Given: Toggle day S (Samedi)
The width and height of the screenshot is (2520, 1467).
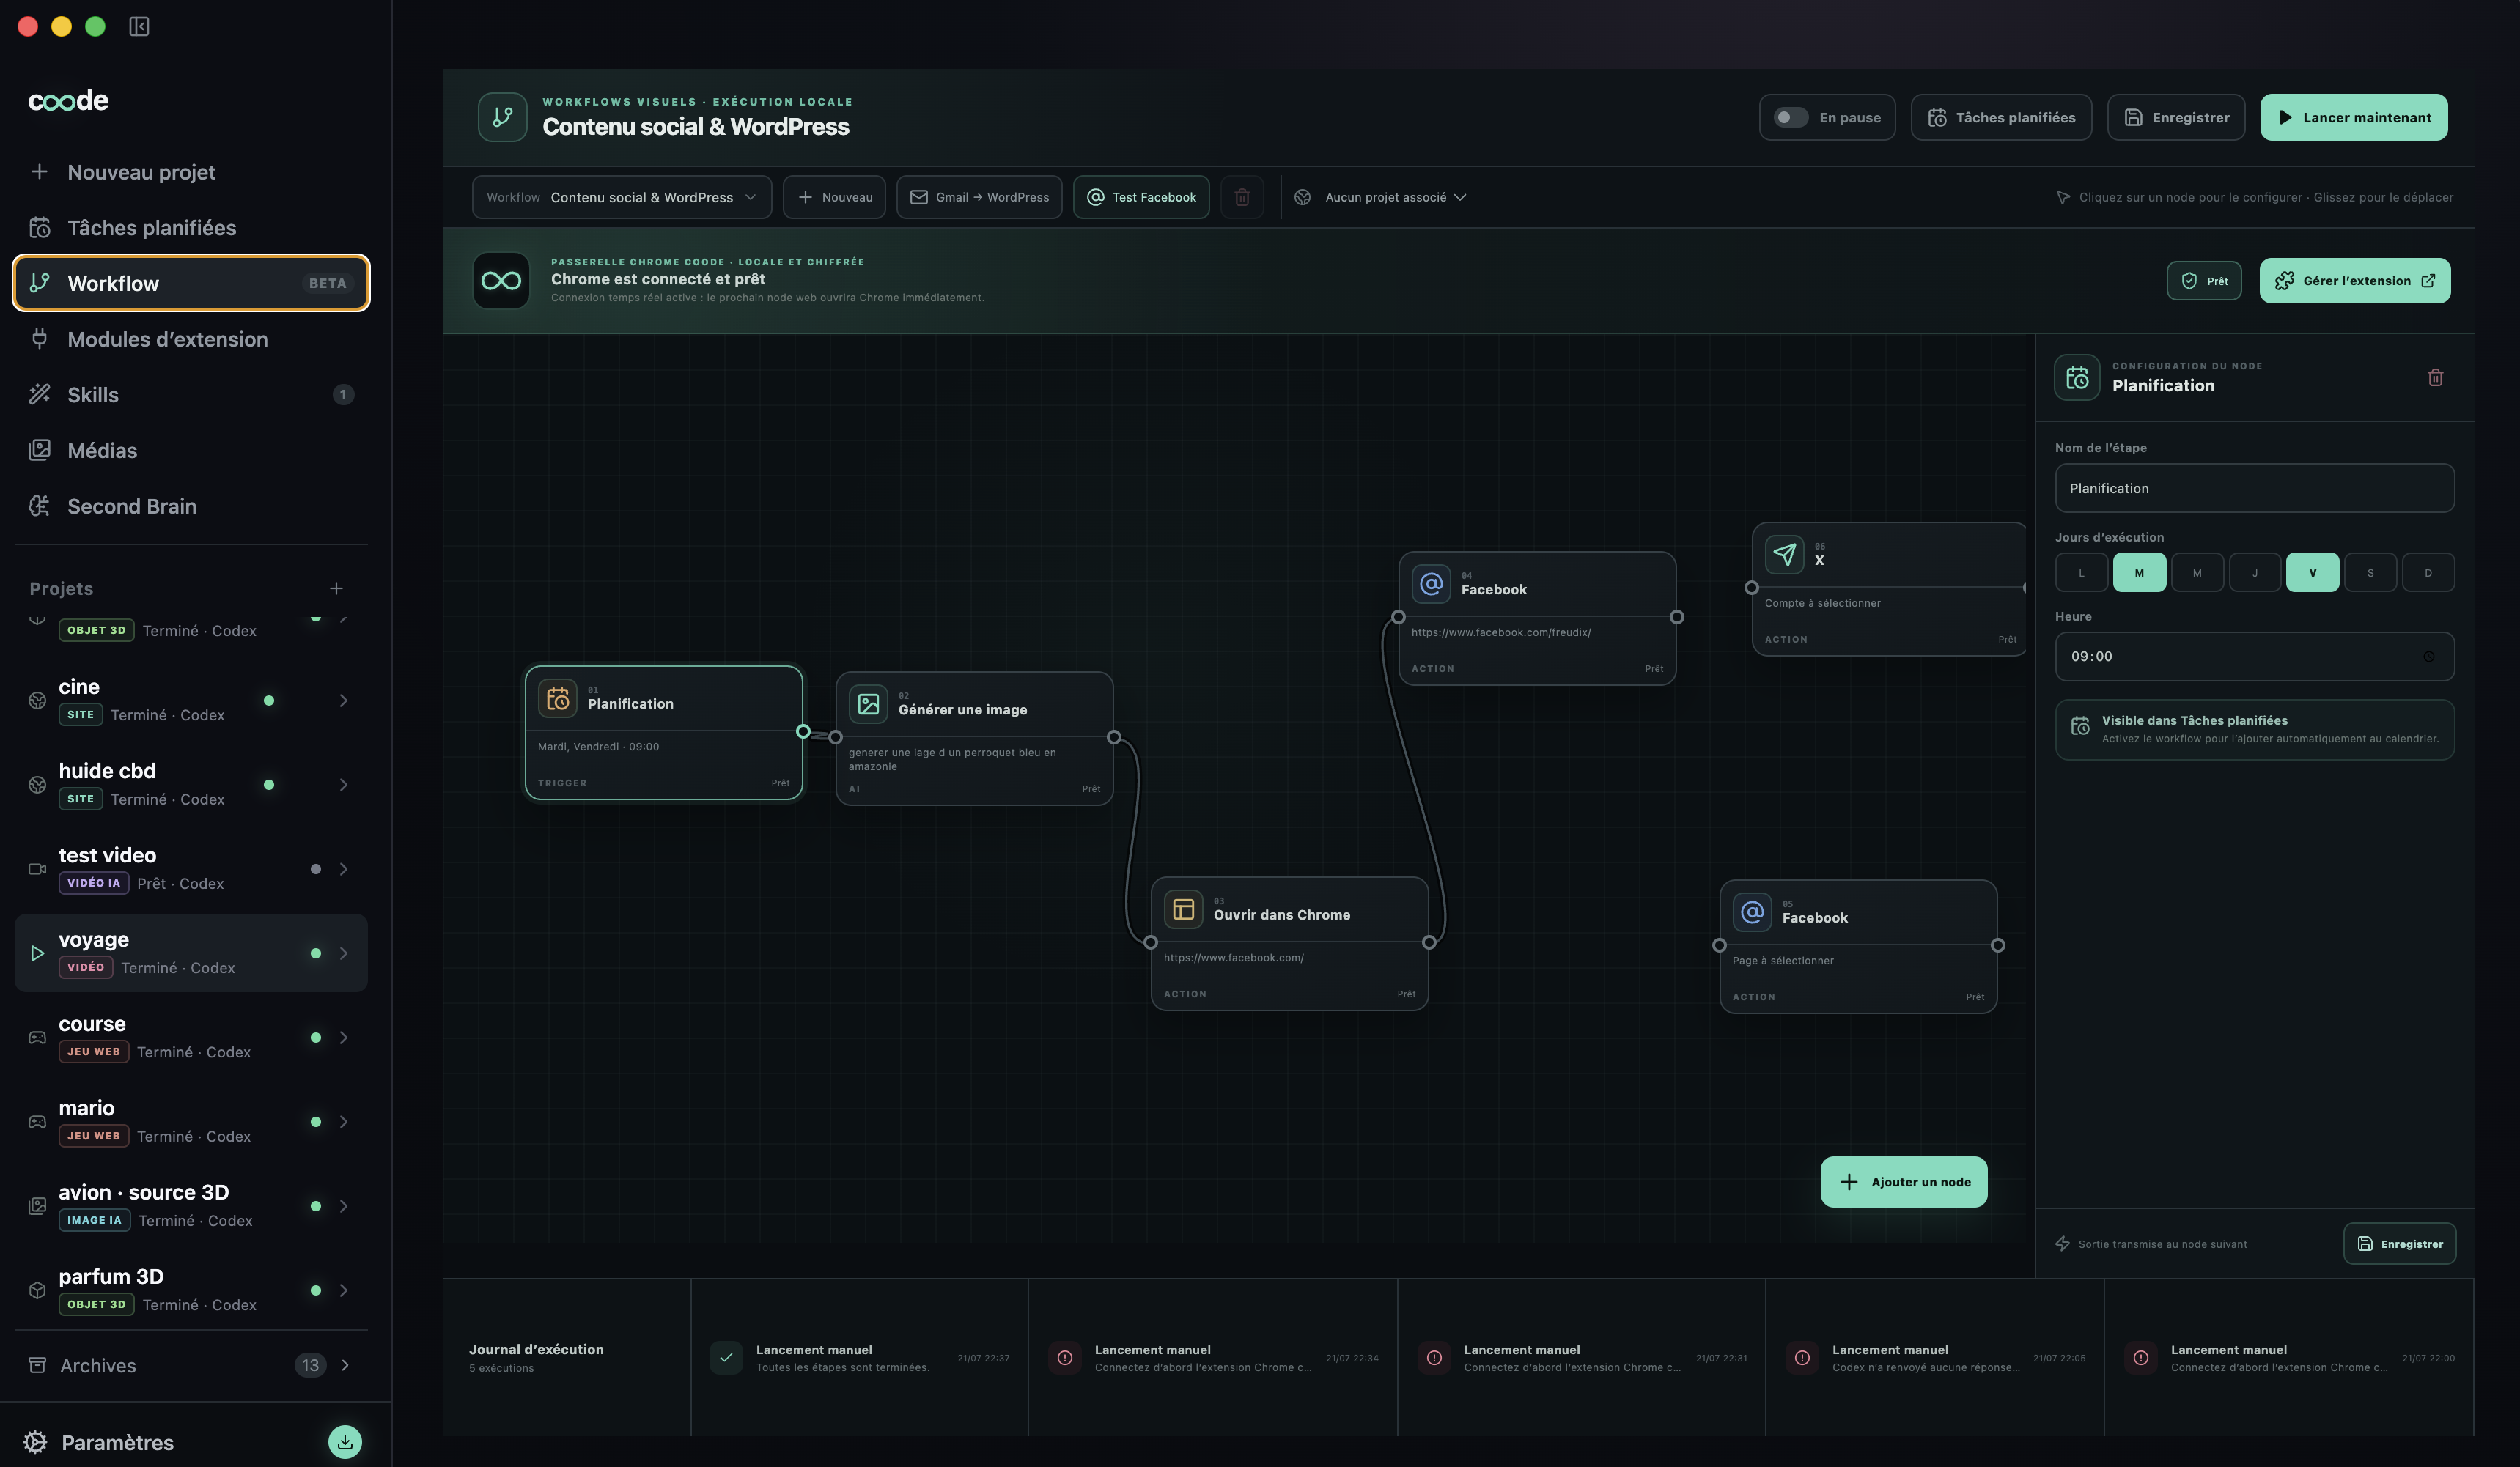Looking at the screenshot, I should click(2370, 573).
